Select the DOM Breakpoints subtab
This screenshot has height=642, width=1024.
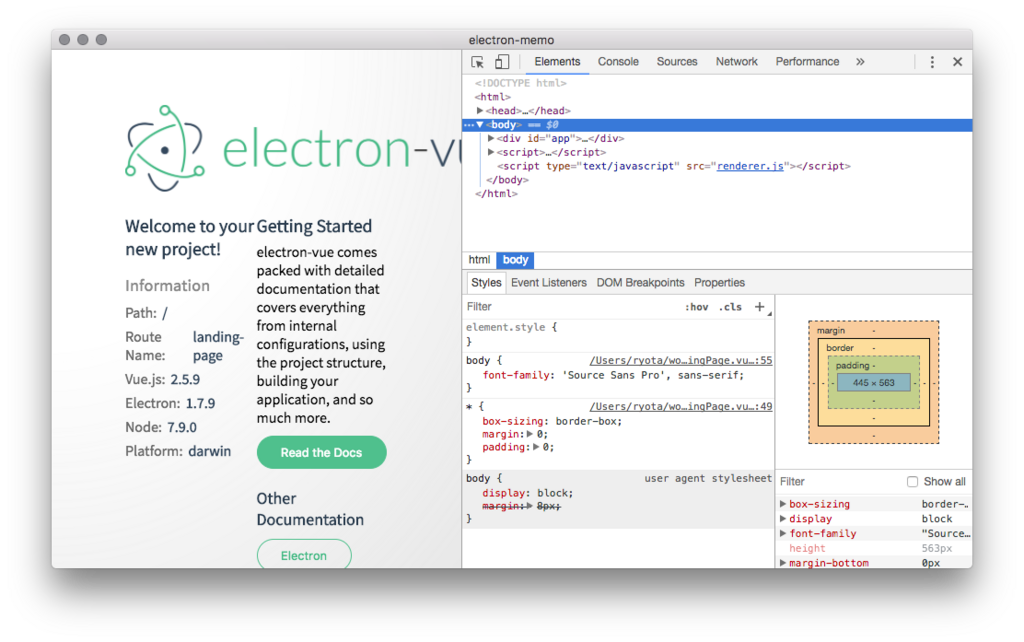tap(640, 283)
